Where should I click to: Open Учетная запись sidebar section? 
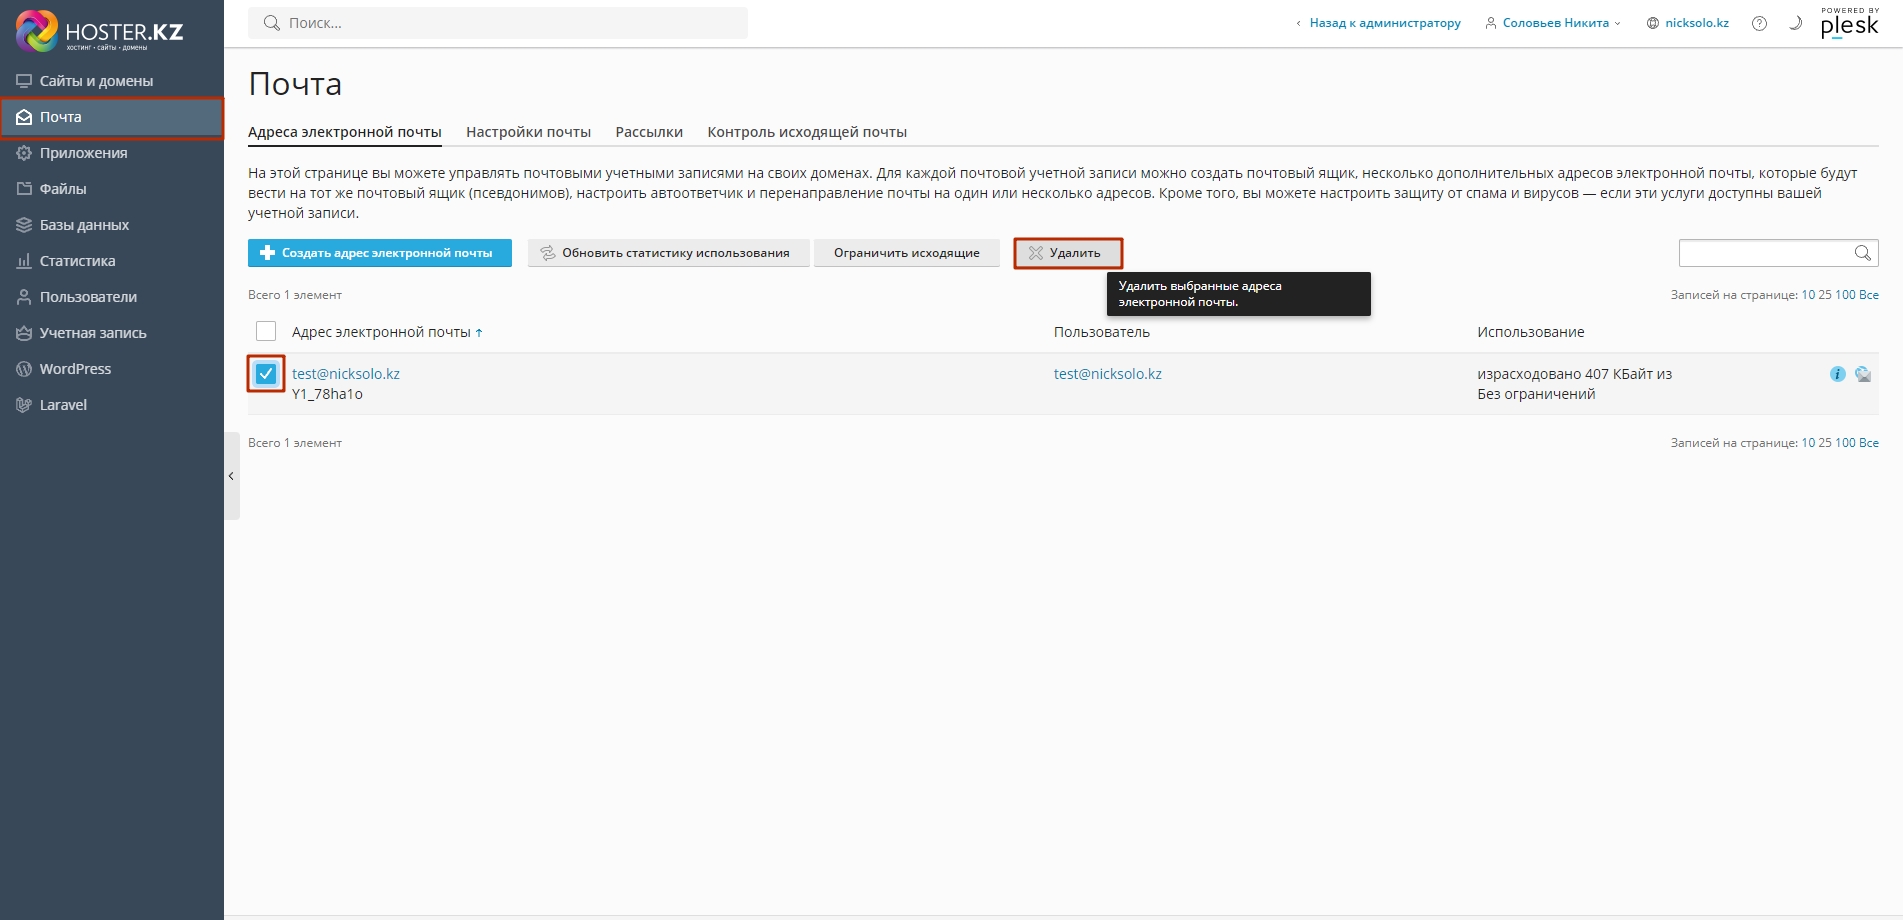pyautogui.click(x=112, y=333)
